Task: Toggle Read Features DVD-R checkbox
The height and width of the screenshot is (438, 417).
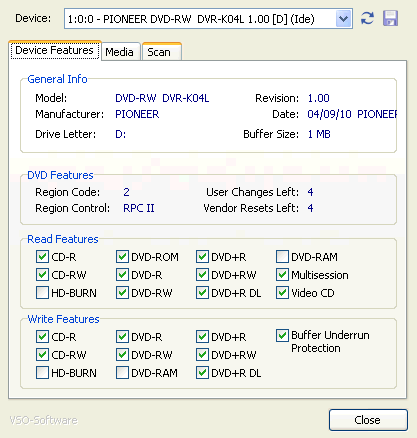Action: [x=122, y=275]
